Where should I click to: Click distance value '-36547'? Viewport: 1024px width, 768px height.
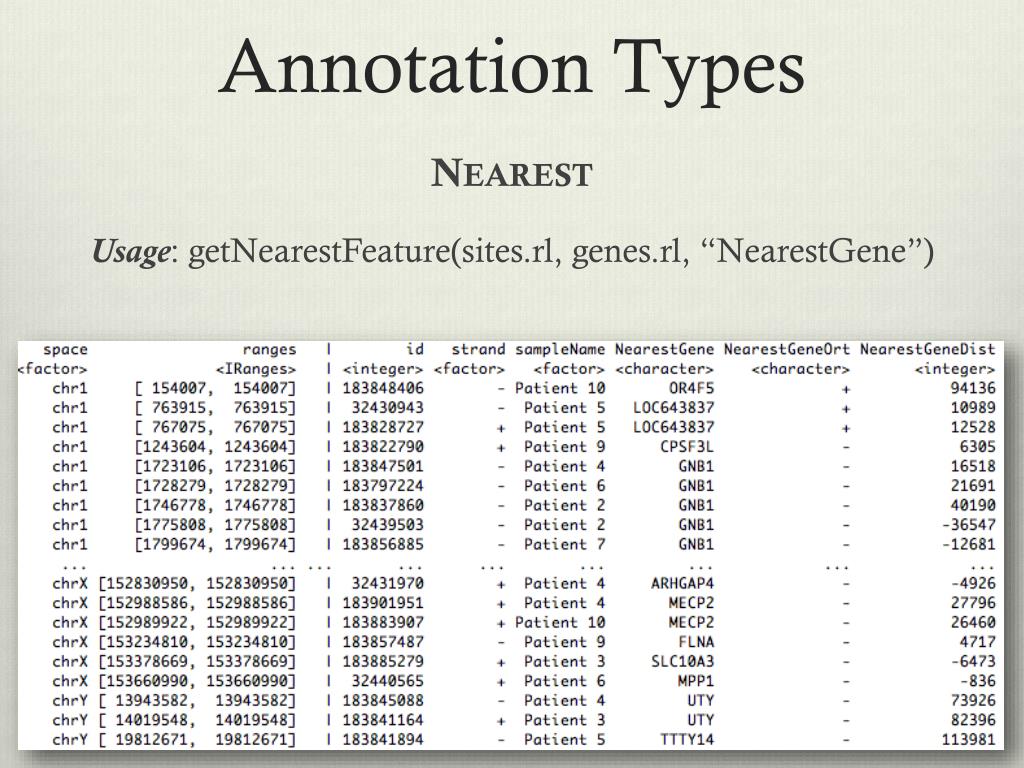[968, 526]
